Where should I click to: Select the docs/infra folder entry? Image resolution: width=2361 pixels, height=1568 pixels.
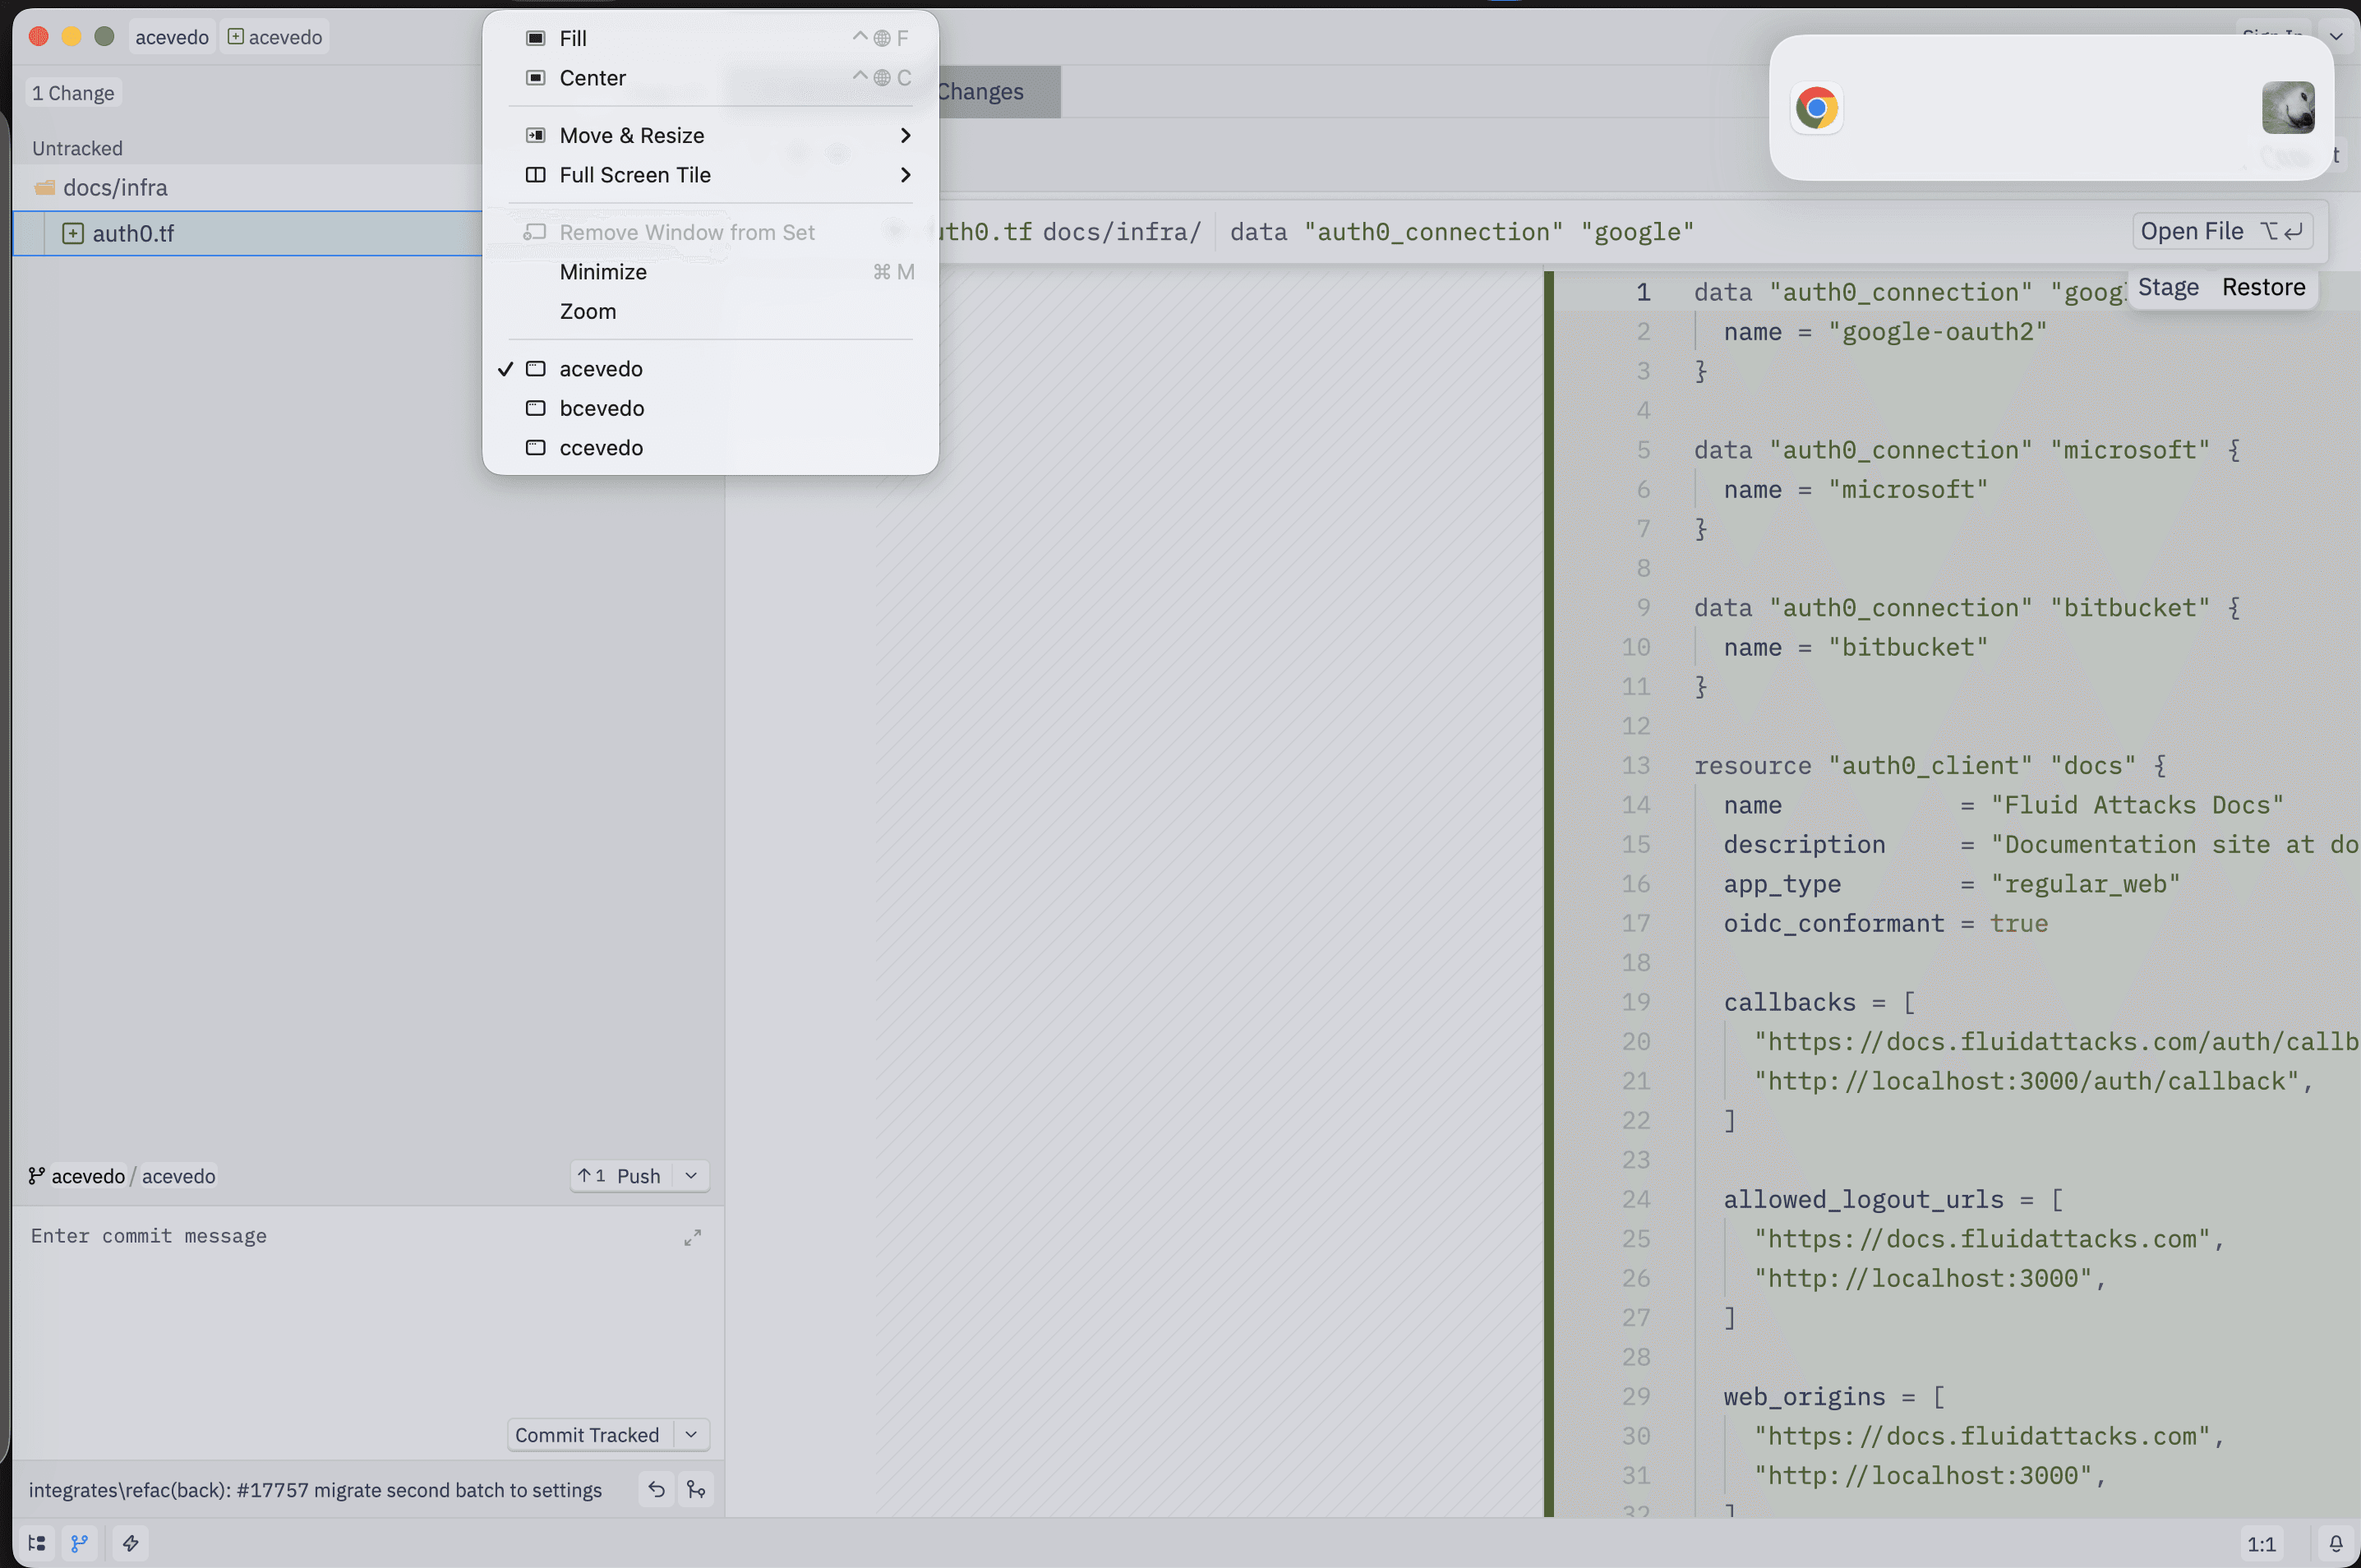[x=115, y=188]
